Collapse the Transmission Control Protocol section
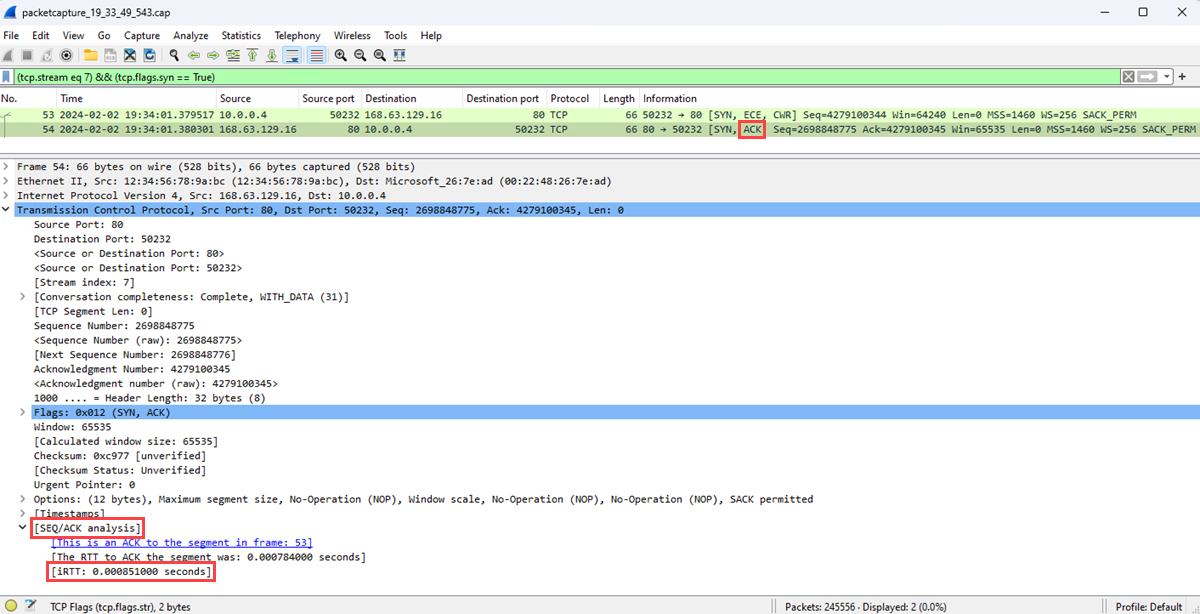 pyautogui.click(x=7, y=209)
